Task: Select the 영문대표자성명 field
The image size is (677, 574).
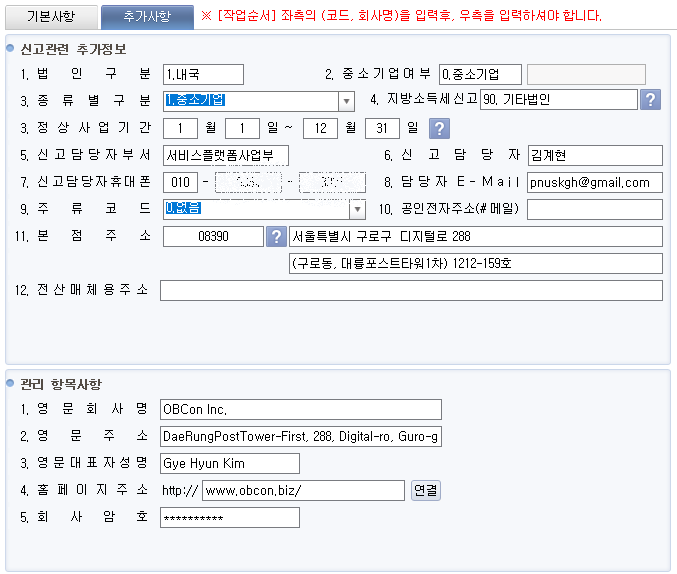Action: pyautogui.click(x=229, y=463)
